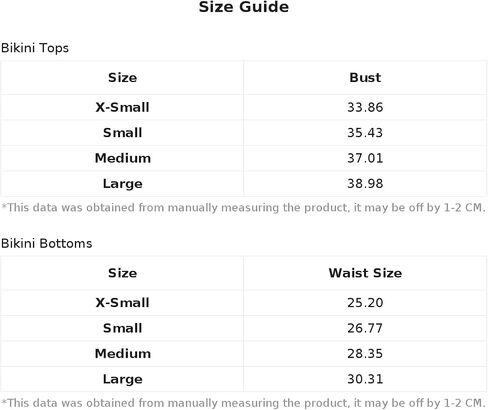The image size is (488, 410).
Task: Select Small row label under Bikini Tops
Action: [122, 133]
